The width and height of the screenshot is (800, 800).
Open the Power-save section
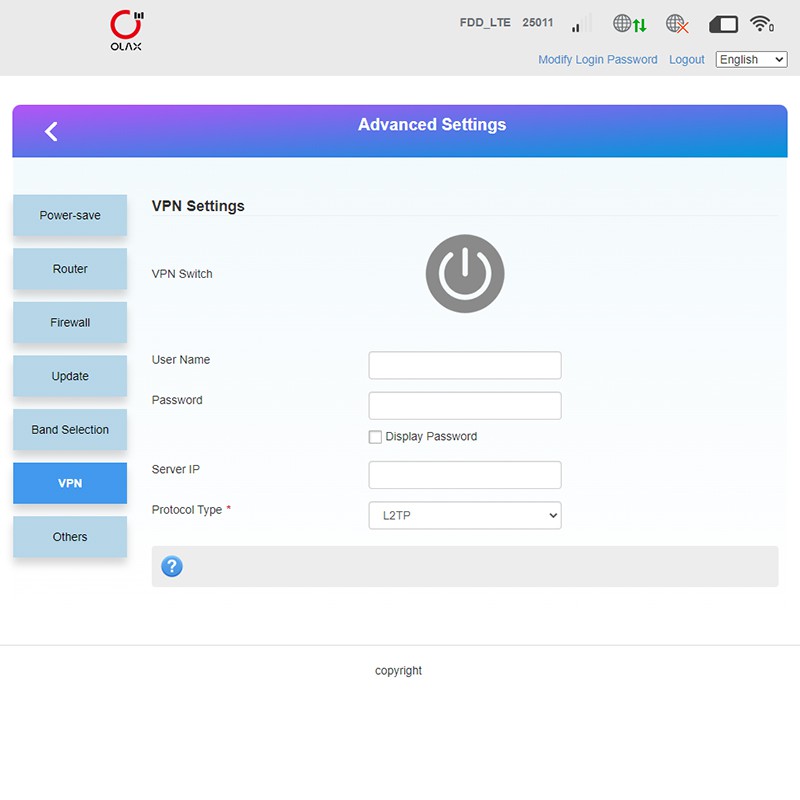pos(70,216)
